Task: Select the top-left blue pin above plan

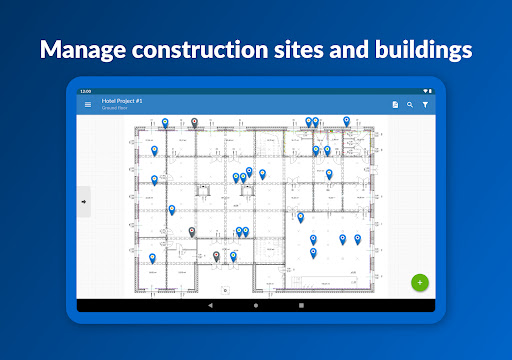Action: 165,123
